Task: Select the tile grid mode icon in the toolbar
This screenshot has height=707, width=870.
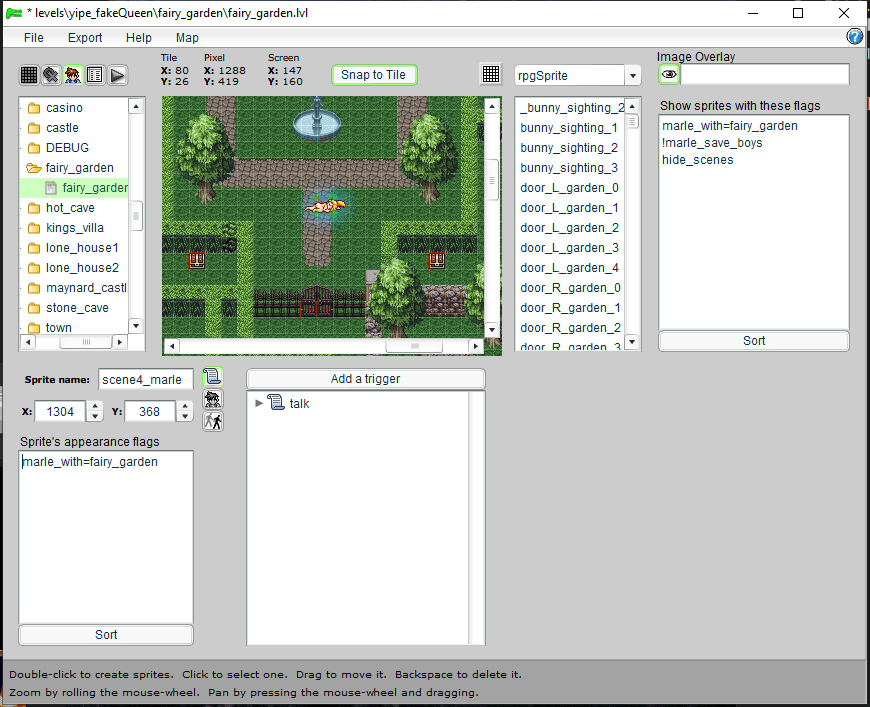Action: [x=29, y=75]
